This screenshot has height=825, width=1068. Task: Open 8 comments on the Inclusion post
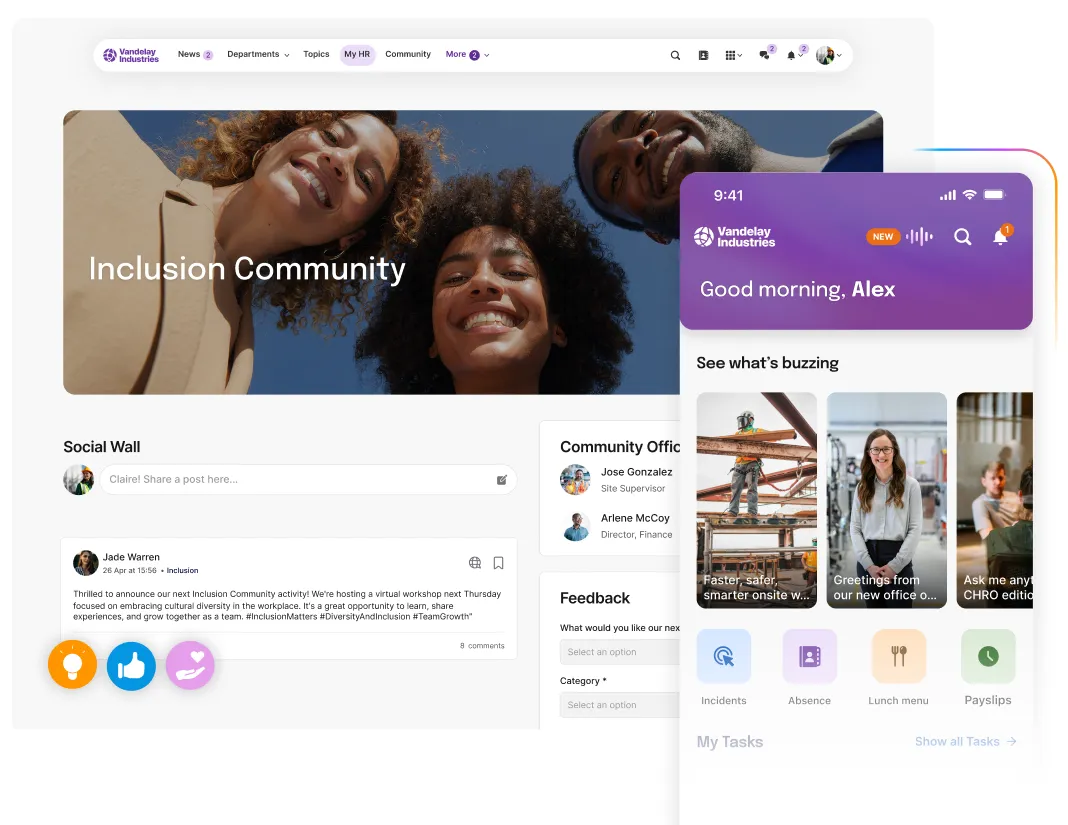tap(482, 645)
